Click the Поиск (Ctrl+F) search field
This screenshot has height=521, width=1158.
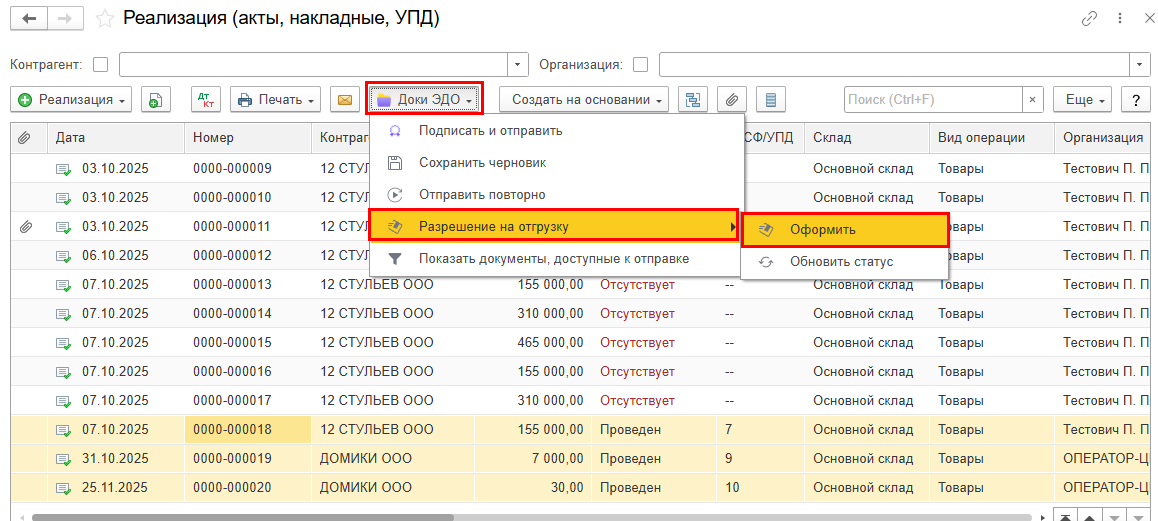coord(932,100)
